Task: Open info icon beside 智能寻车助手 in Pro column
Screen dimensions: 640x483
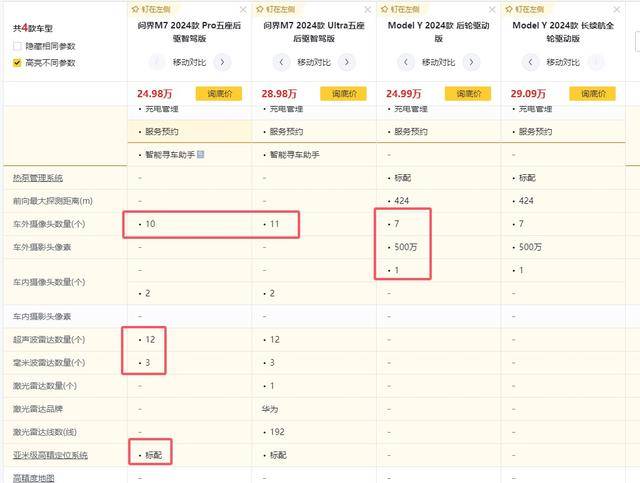Action: (200, 154)
